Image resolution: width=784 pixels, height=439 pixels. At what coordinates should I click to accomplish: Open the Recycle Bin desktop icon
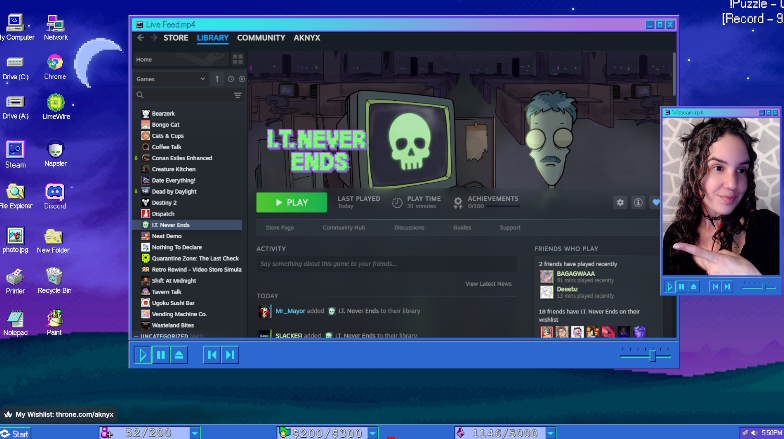click(54, 280)
